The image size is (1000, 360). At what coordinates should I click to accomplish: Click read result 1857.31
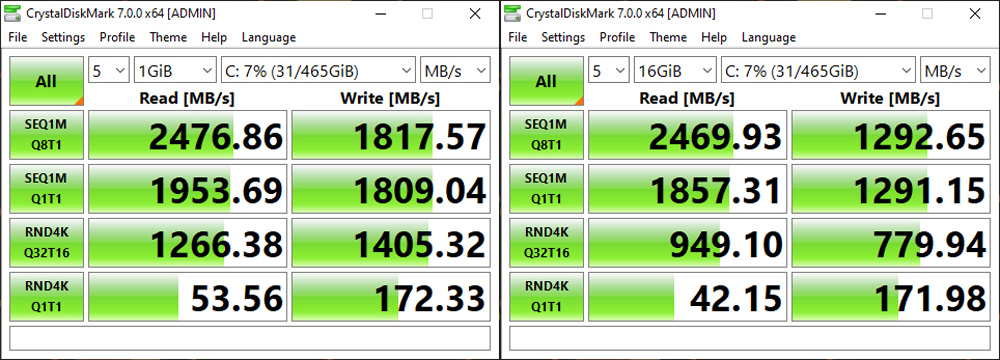[x=688, y=189]
